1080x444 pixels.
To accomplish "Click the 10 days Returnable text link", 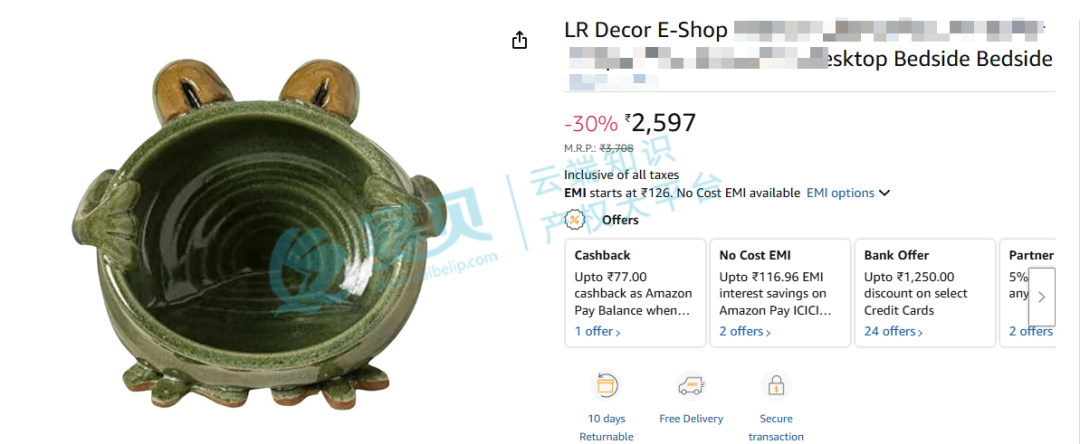I will (606, 427).
